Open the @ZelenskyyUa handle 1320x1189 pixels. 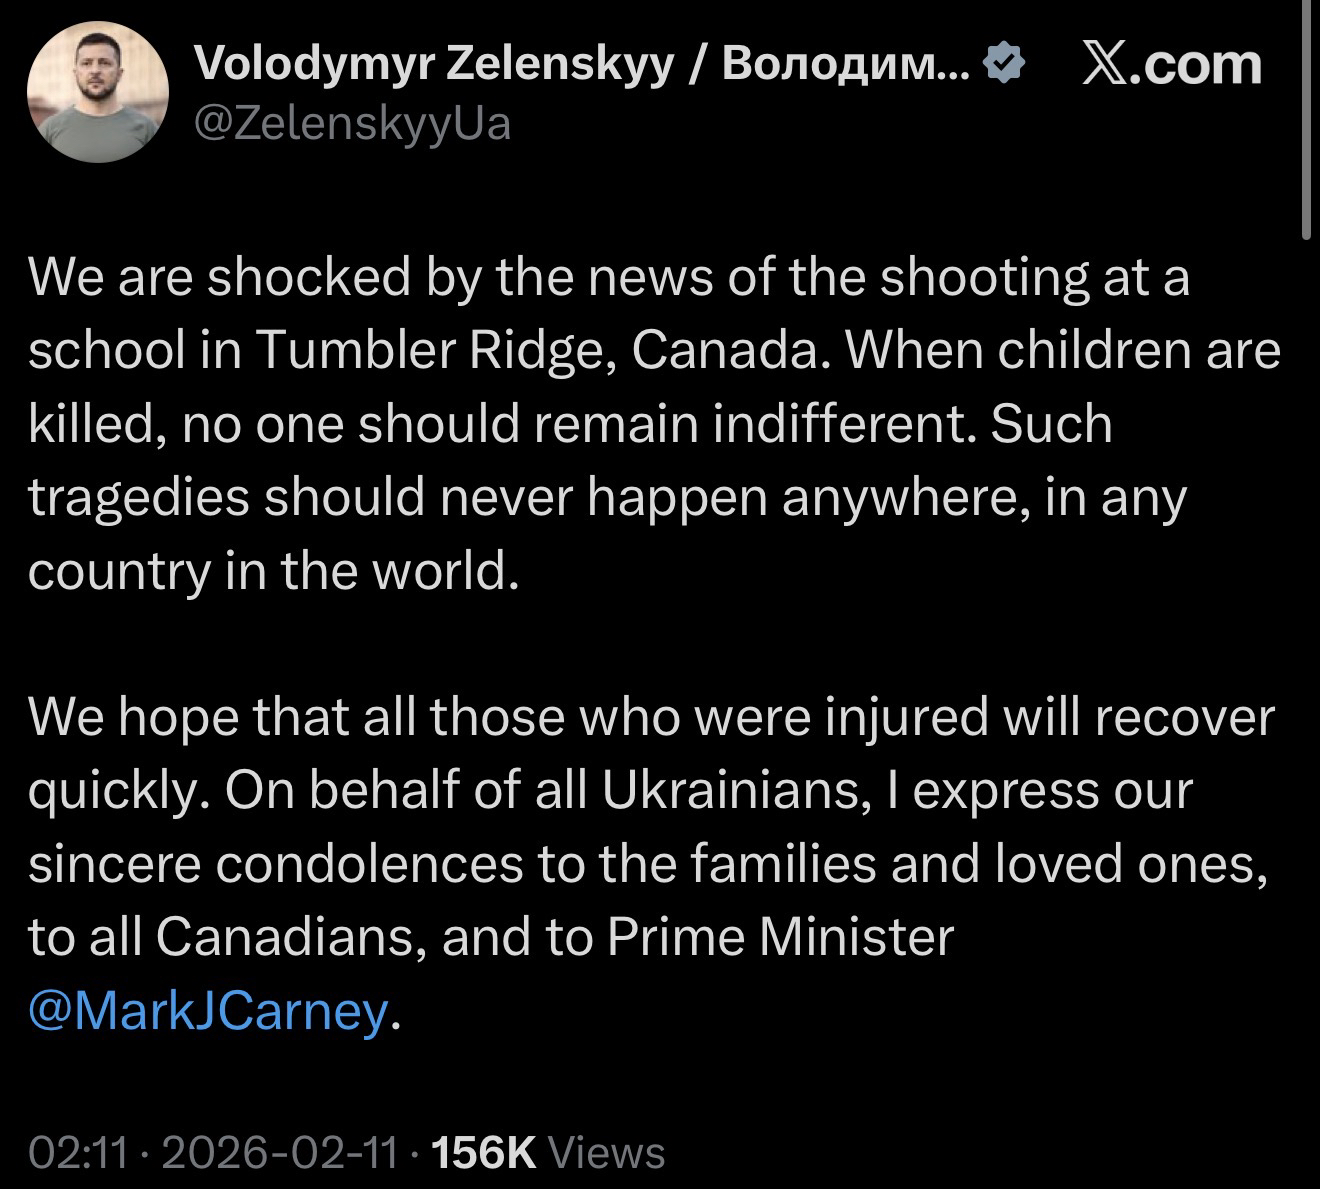point(351,124)
